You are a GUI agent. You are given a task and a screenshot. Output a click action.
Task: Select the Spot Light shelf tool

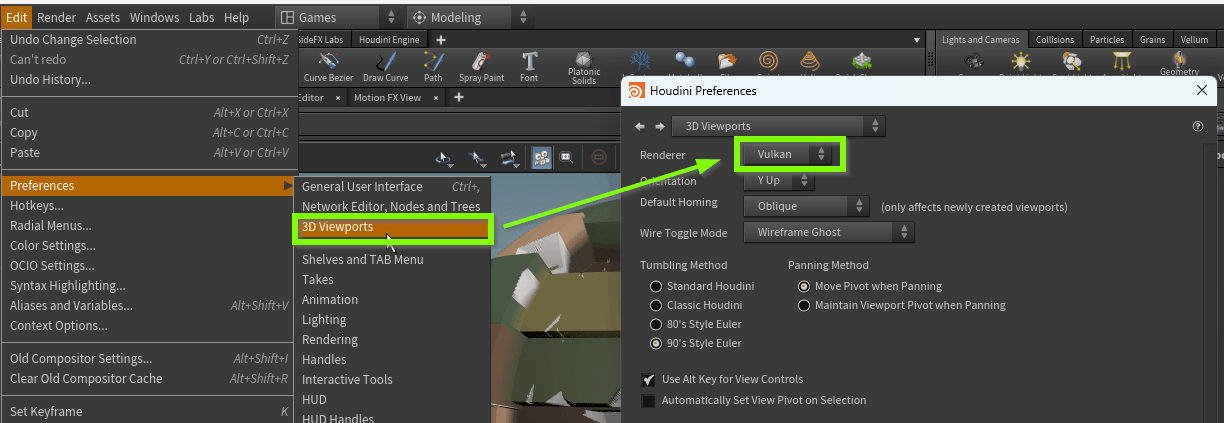tap(1071, 62)
